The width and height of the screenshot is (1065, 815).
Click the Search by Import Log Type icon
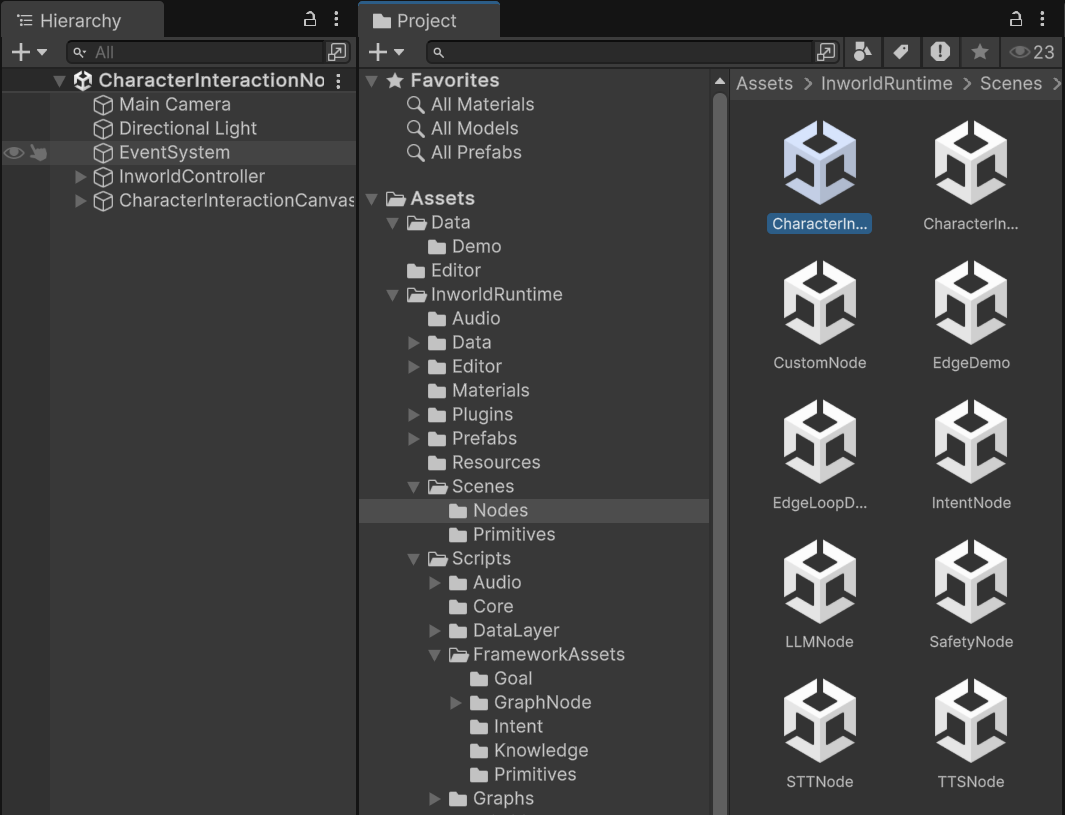pos(940,52)
